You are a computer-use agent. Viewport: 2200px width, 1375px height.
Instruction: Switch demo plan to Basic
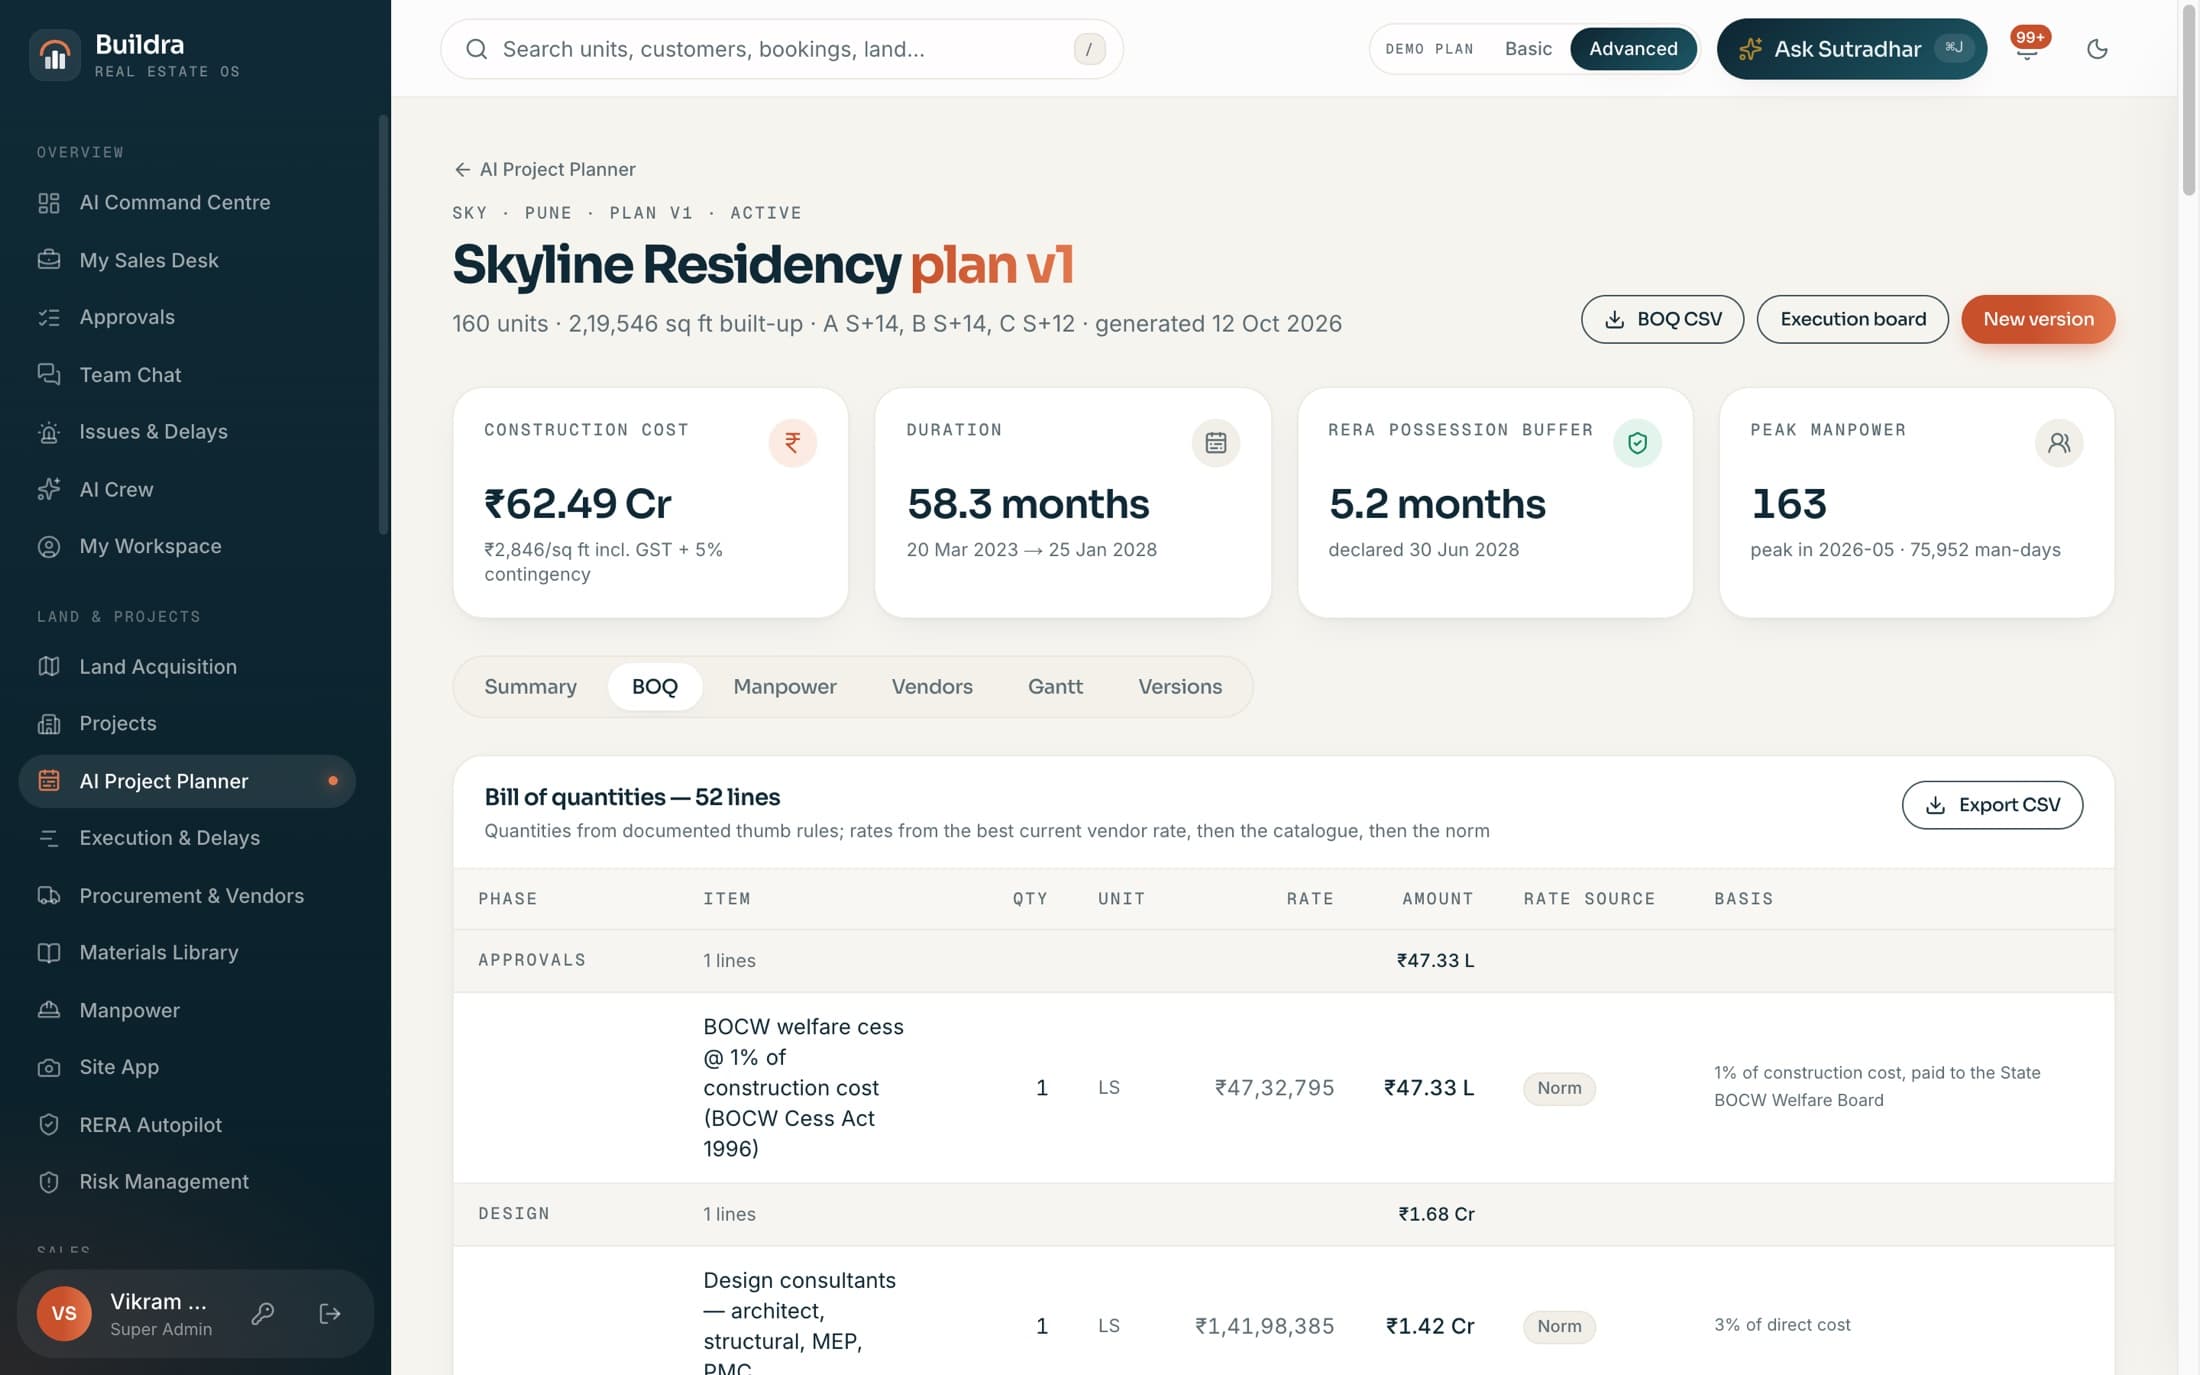point(1528,49)
